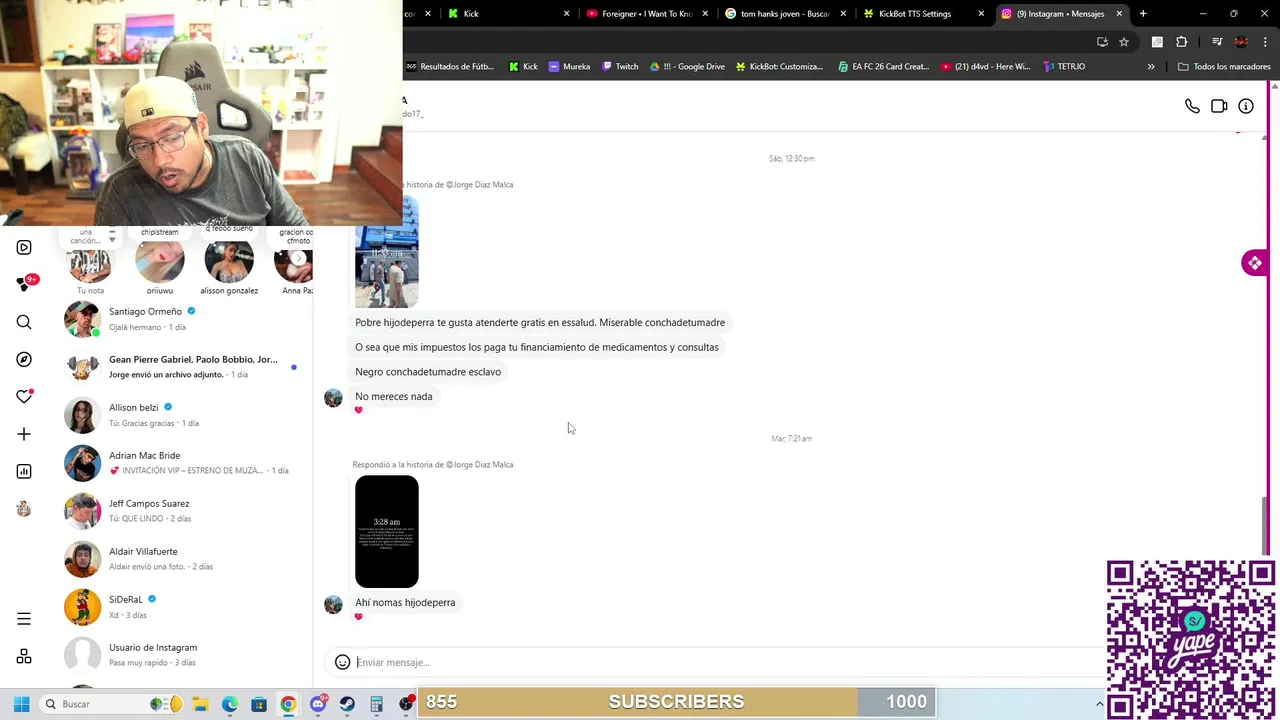Open Todos los marcadores folder
1280x720 pixels.
[1224, 67]
